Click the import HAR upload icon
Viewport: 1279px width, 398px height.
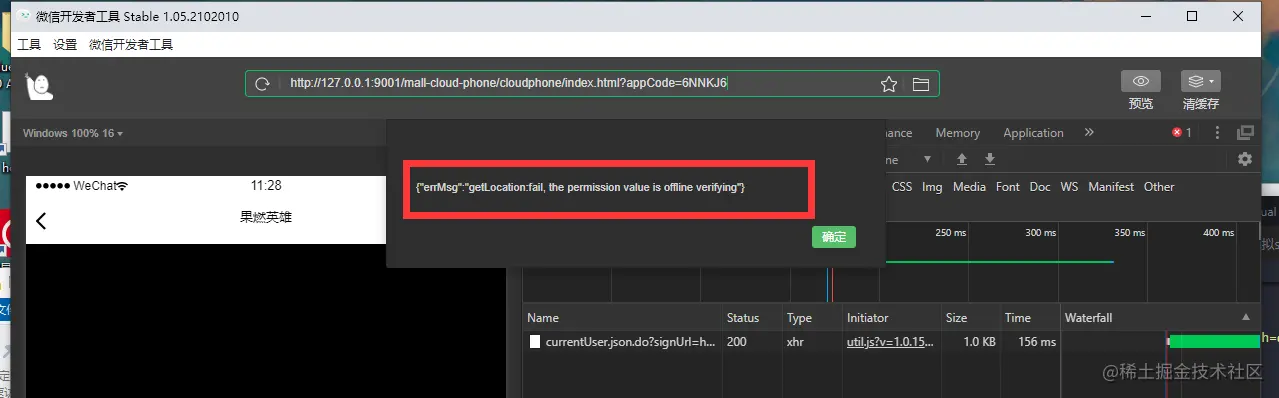(x=962, y=159)
